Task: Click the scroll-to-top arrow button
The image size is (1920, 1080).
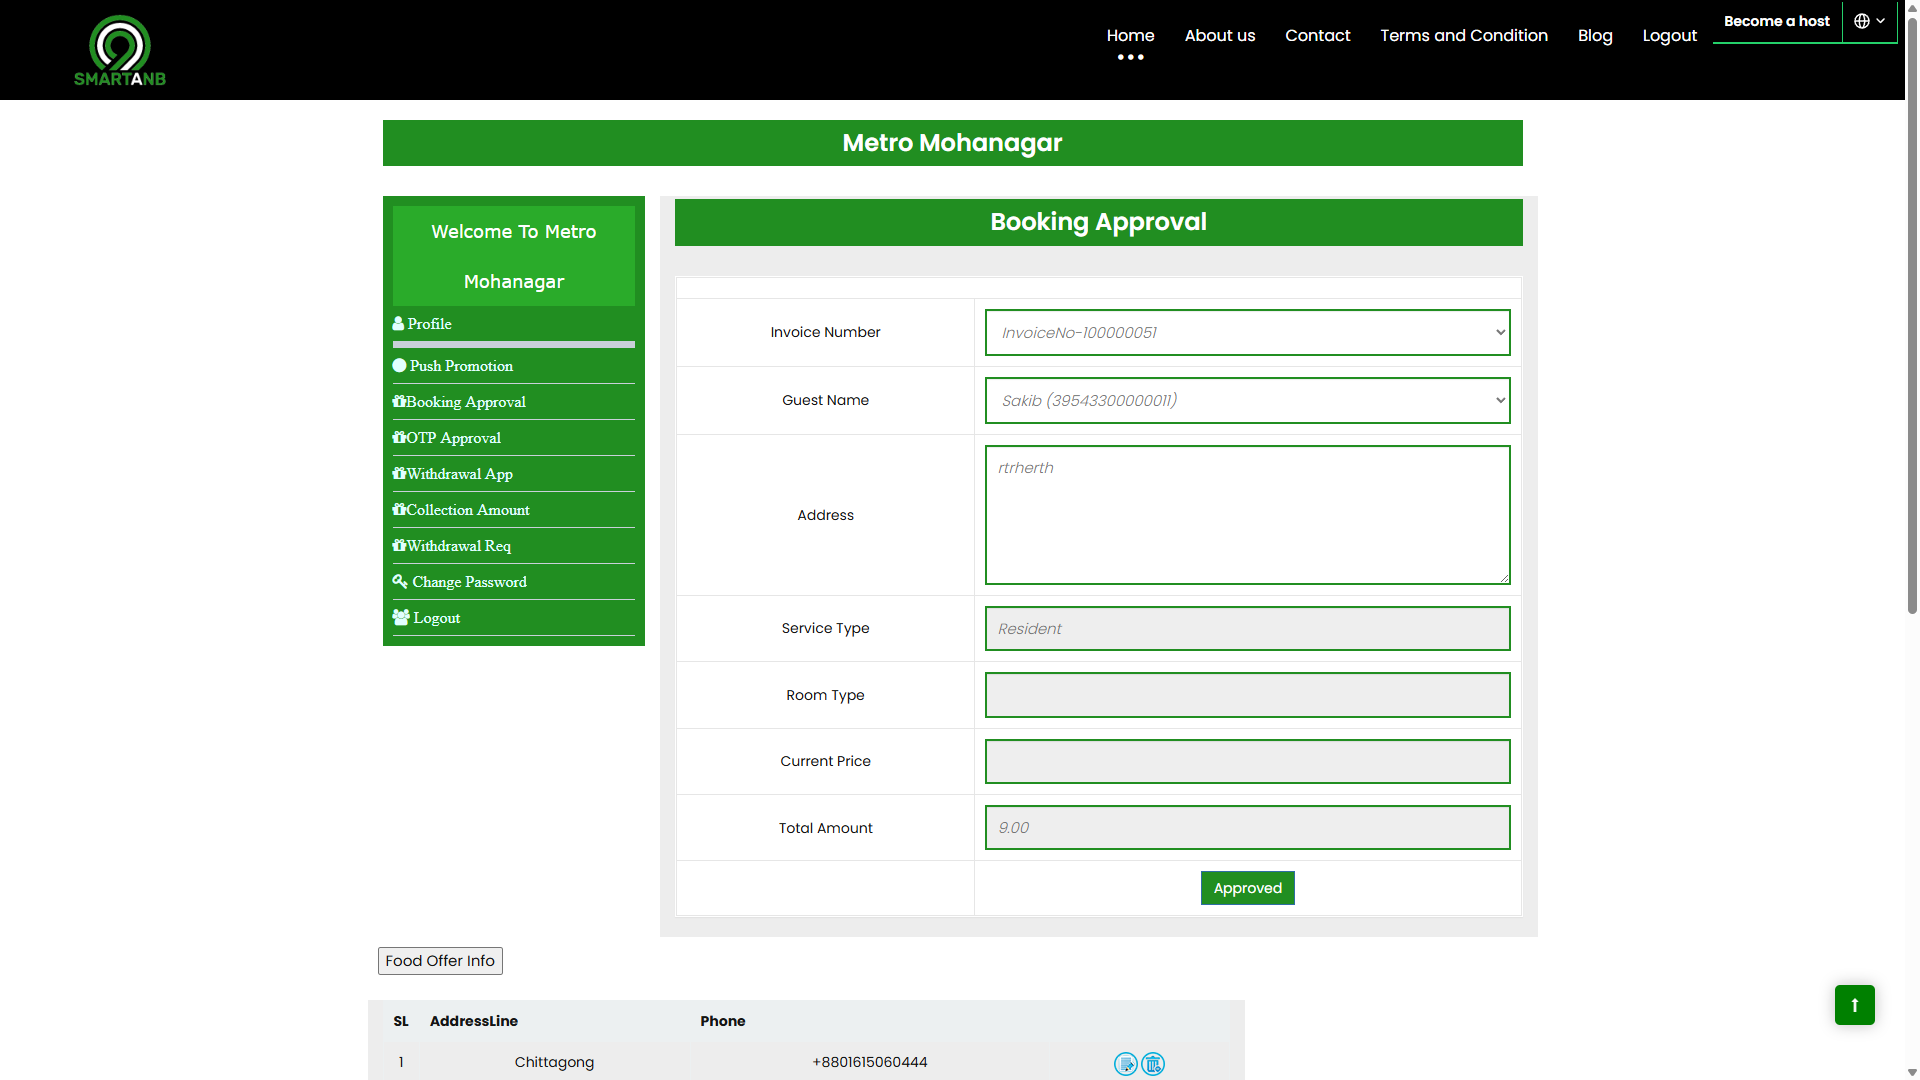Action: point(1854,1004)
